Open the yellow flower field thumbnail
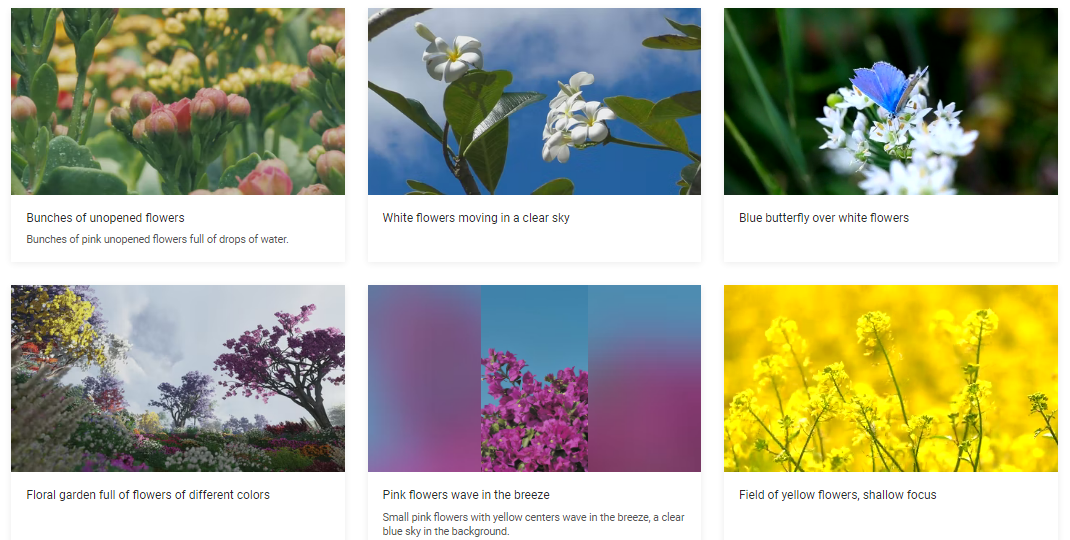This screenshot has width=1070, height=540. 891,378
